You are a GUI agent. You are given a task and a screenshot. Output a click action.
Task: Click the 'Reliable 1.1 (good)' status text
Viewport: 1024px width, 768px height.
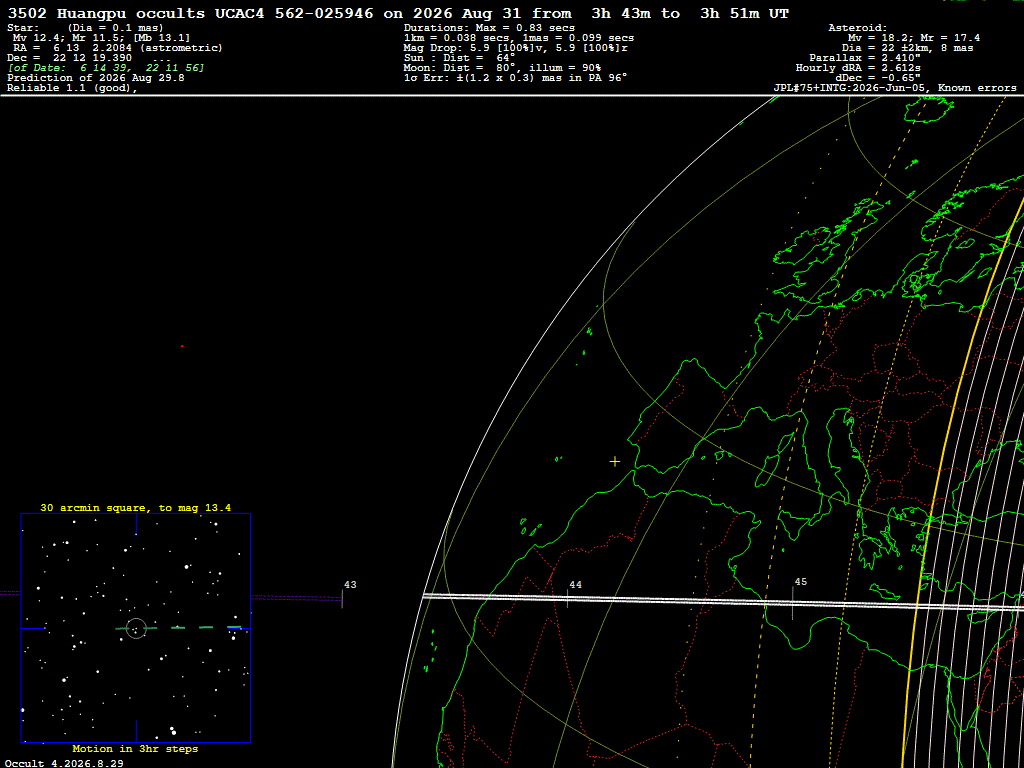click(x=72, y=88)
